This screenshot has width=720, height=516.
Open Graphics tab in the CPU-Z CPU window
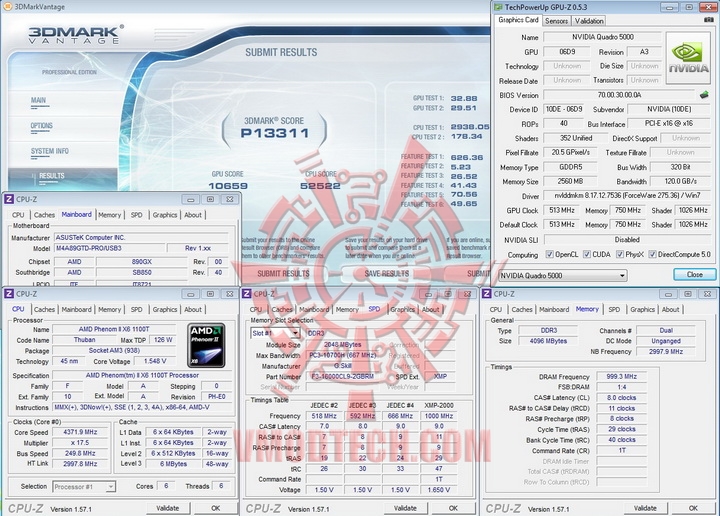(165, 309)
